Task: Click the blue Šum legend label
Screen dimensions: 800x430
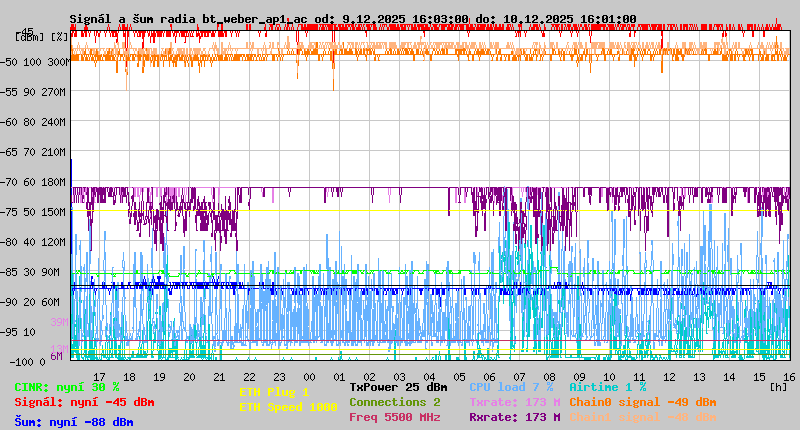Action: 74,422
